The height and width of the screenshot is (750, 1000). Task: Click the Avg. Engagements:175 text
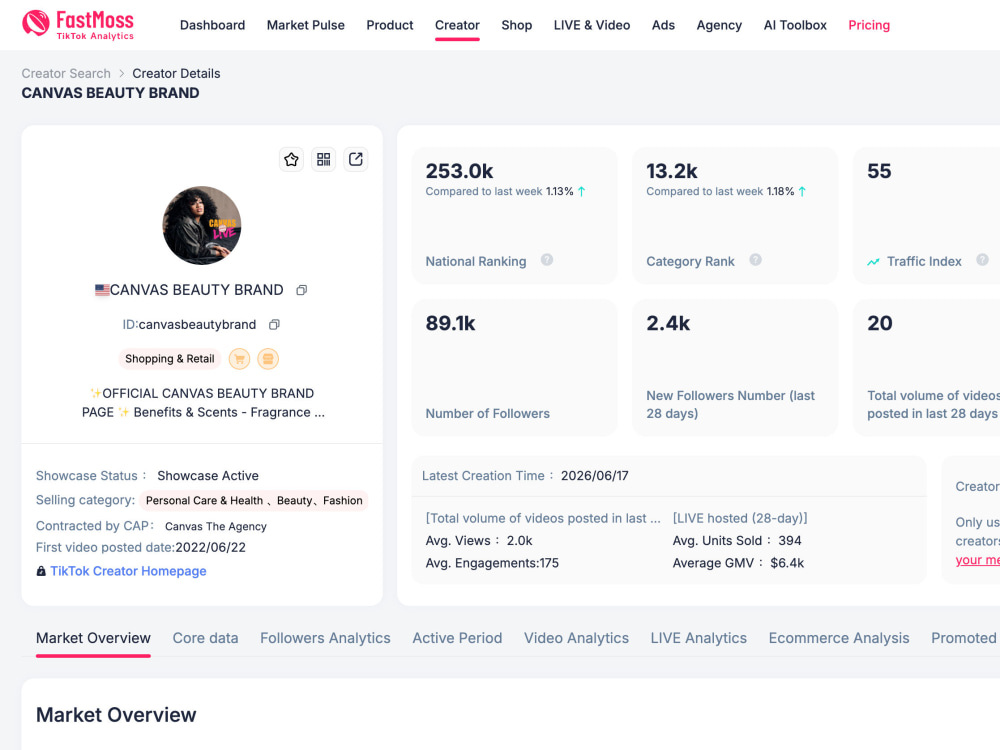click(x=492, y=563)
